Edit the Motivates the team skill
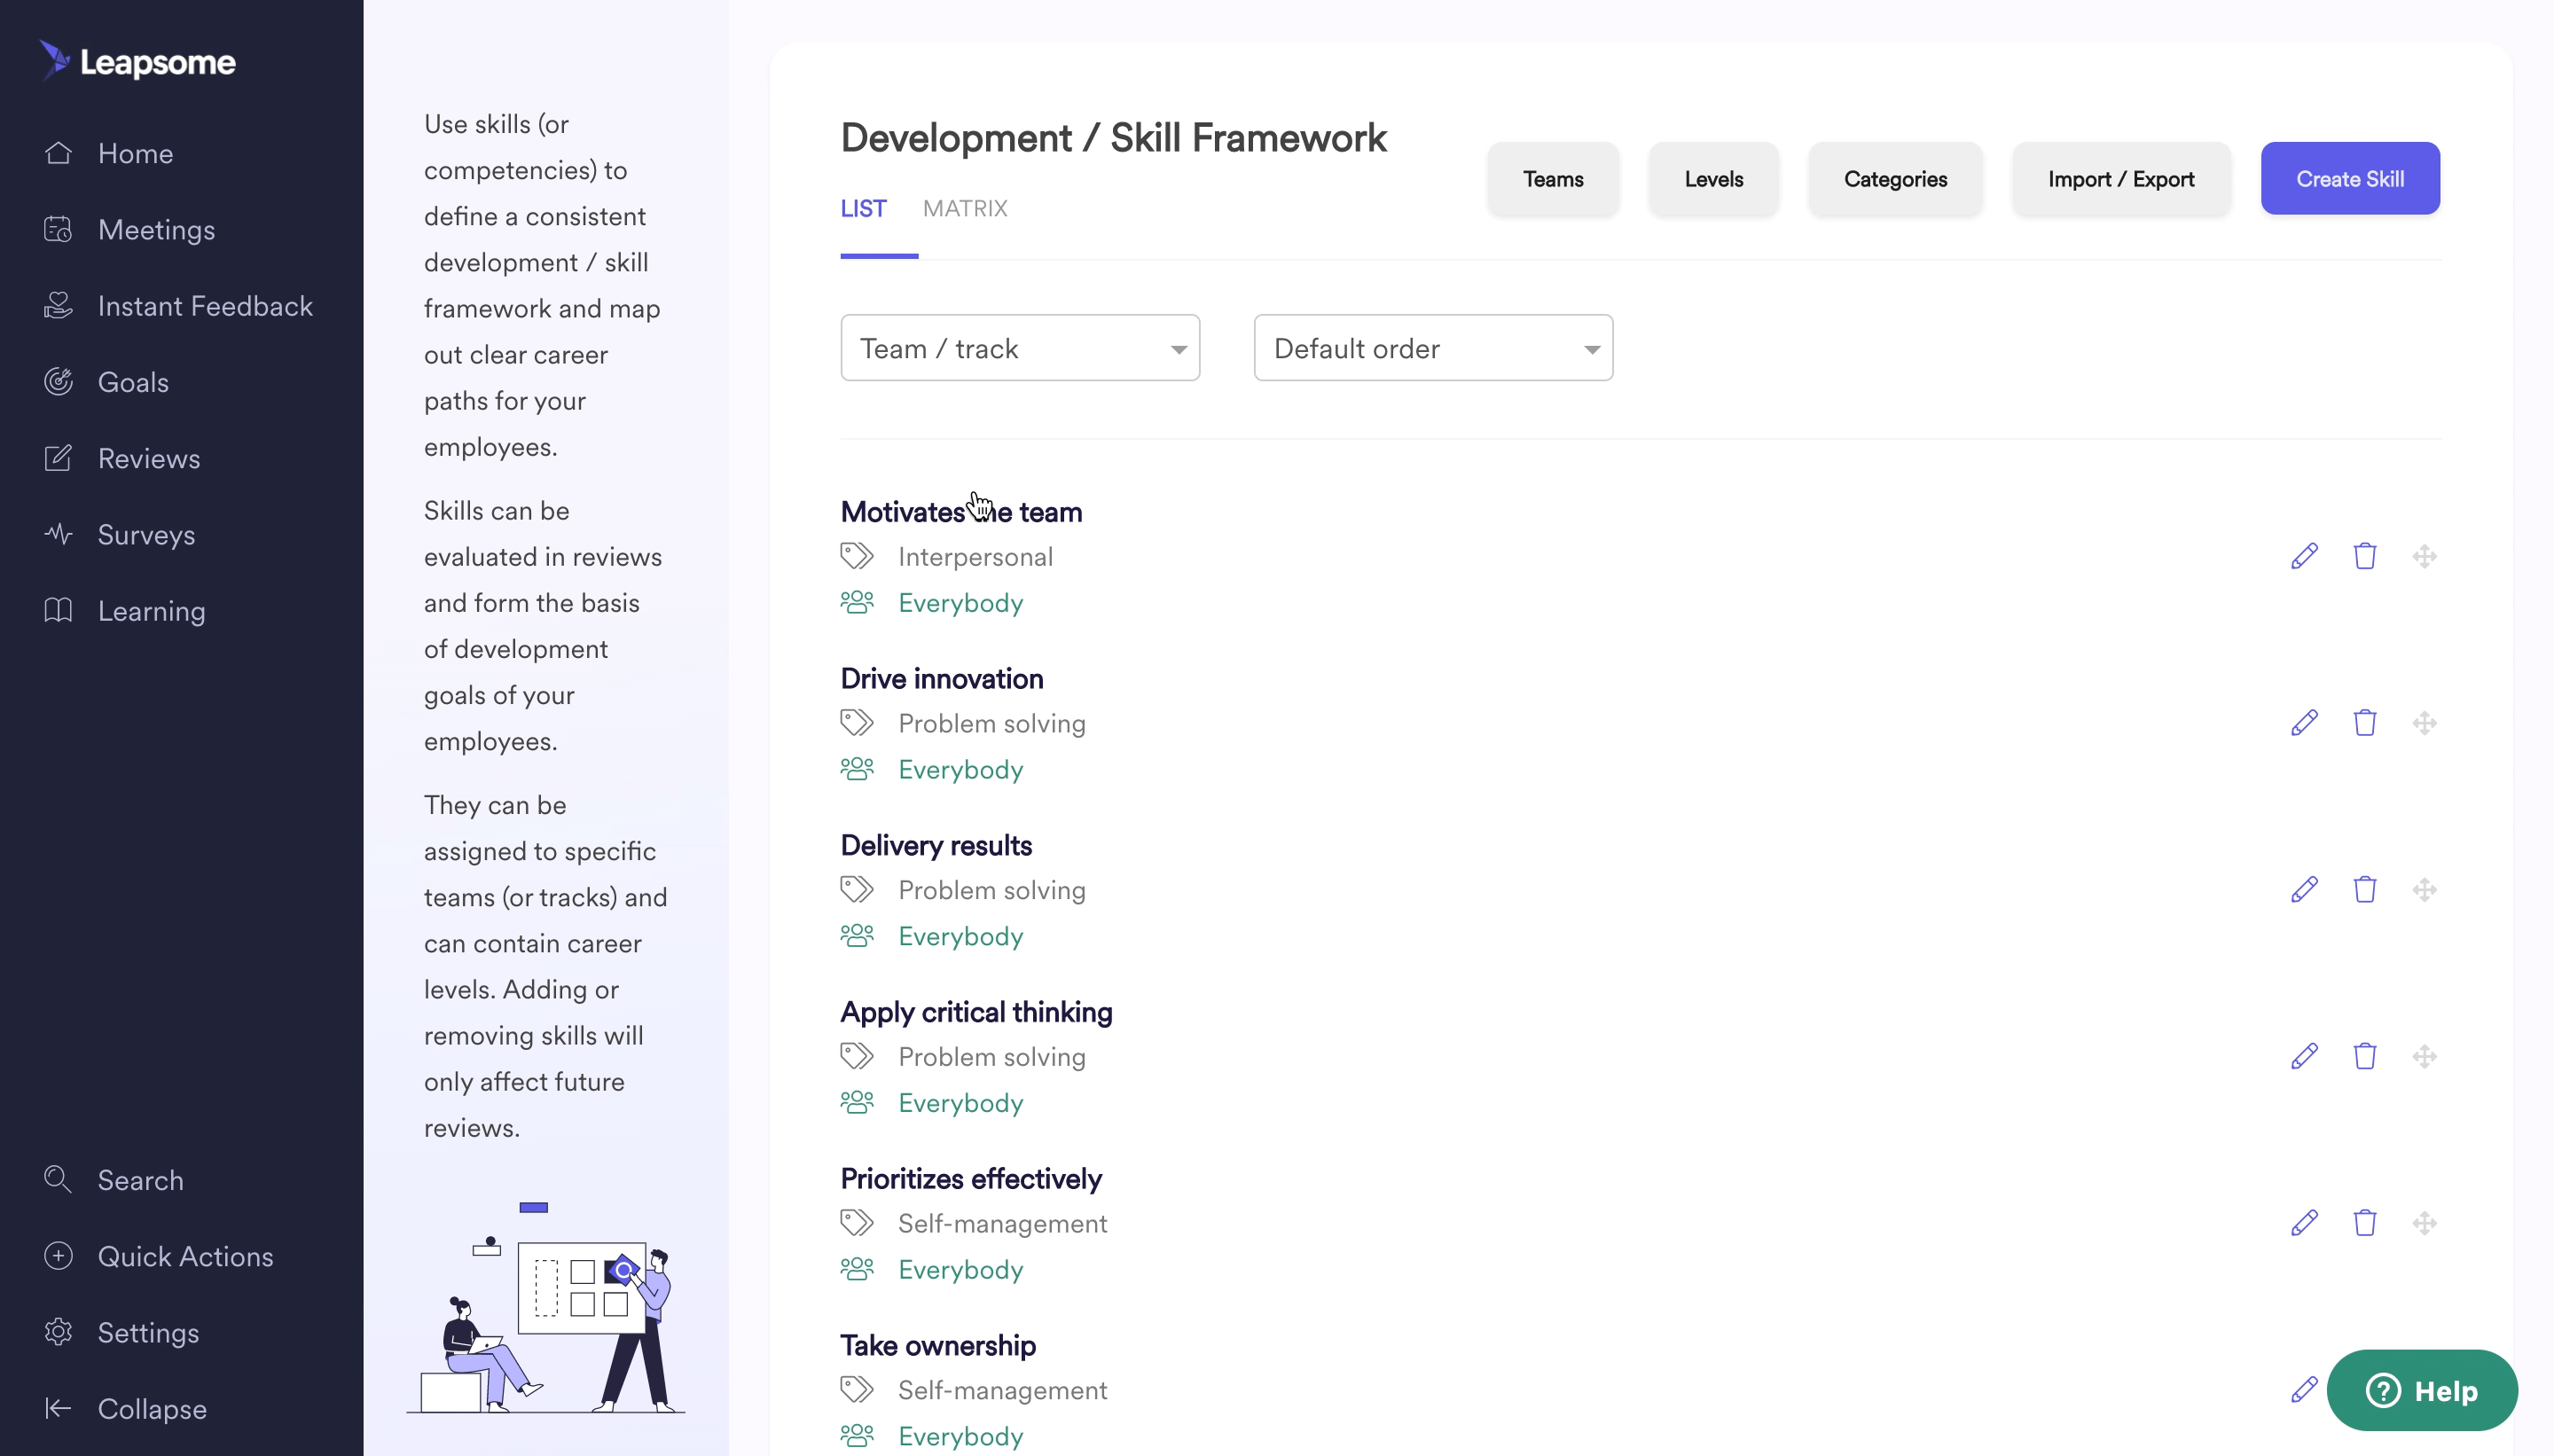The width and height of the screenshot is (2554, 1456). point(2304,555)
